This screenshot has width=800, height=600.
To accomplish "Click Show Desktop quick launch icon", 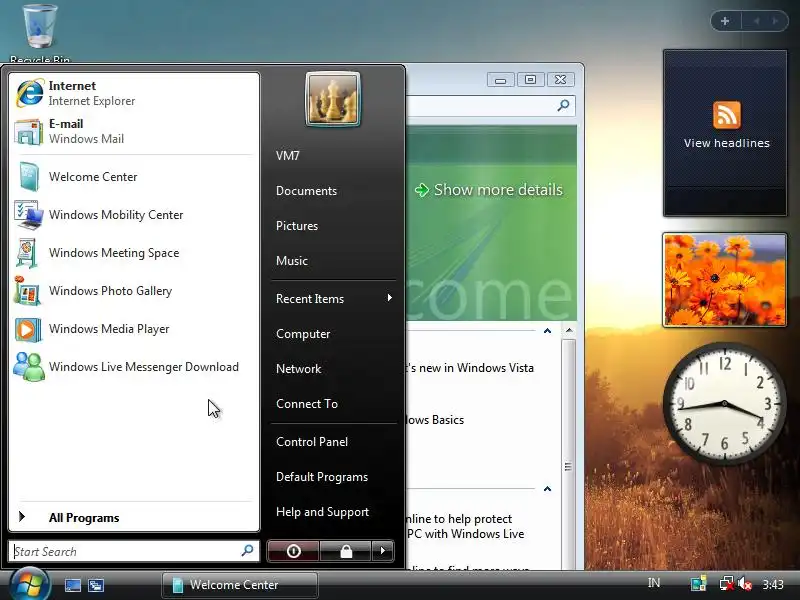I will (x=72, y=585).
